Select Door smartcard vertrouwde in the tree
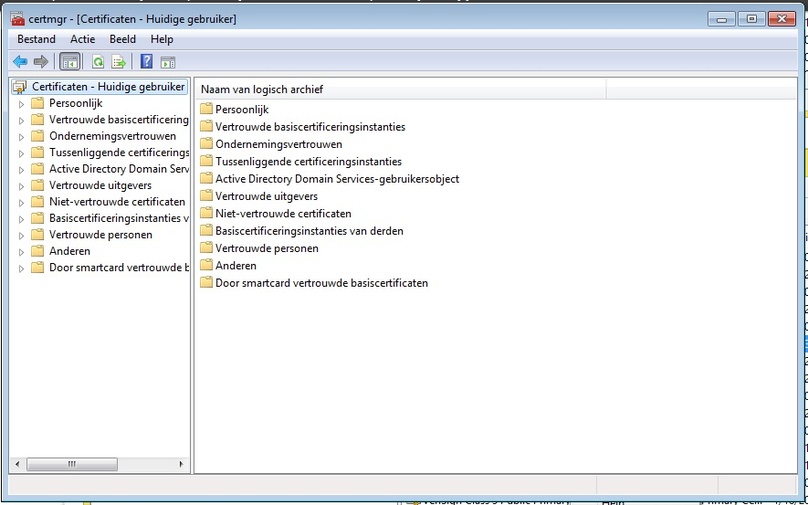The width and height of the screenshot is (808, 505). [x=119, y=267]
